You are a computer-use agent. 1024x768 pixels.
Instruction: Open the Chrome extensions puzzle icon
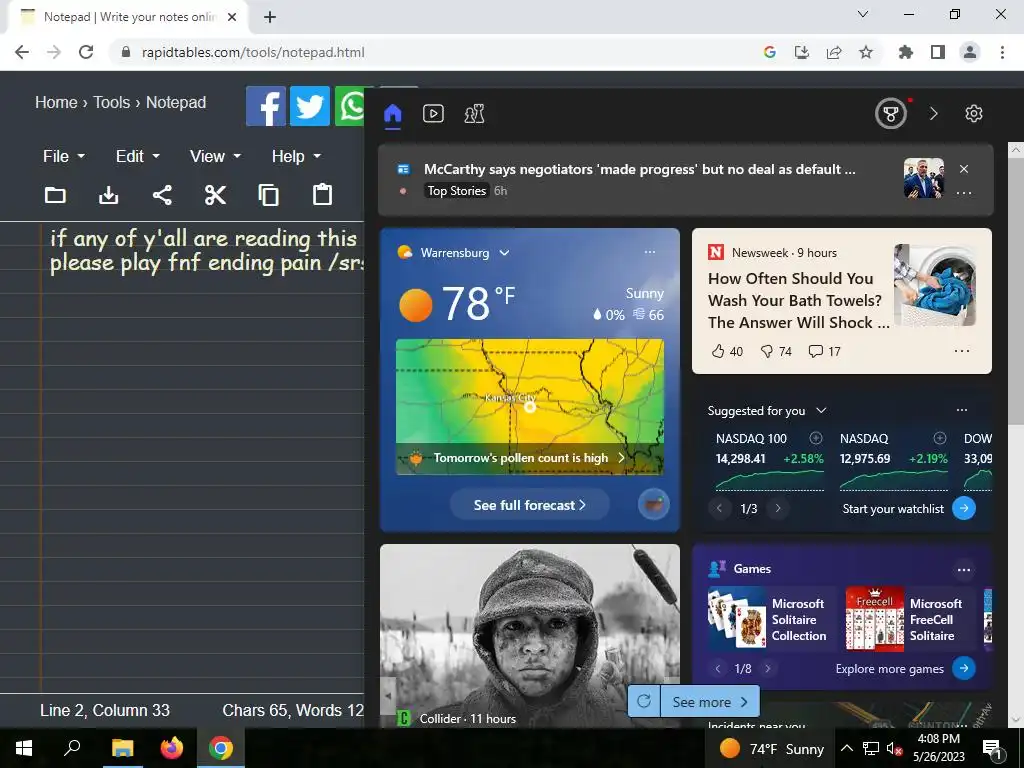[x=905, y=52]
